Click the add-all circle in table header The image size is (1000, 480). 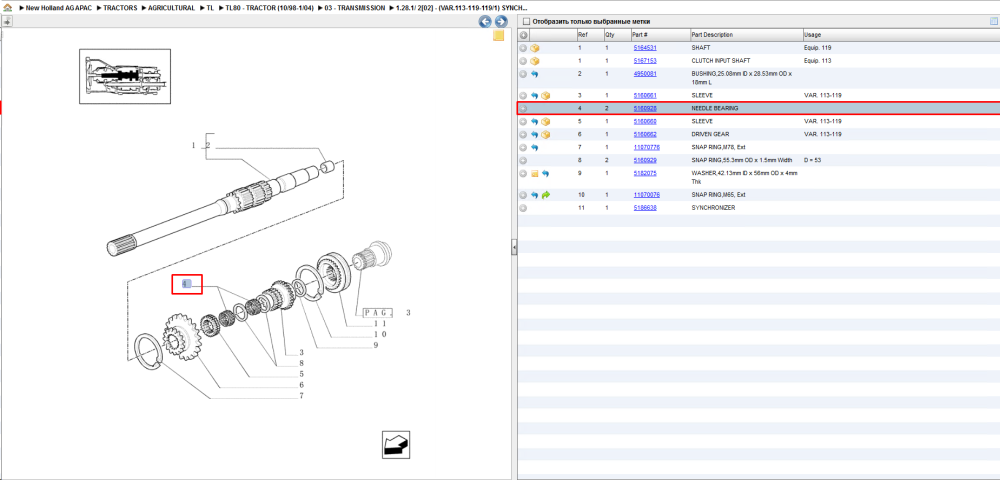[x=523, y=34]
